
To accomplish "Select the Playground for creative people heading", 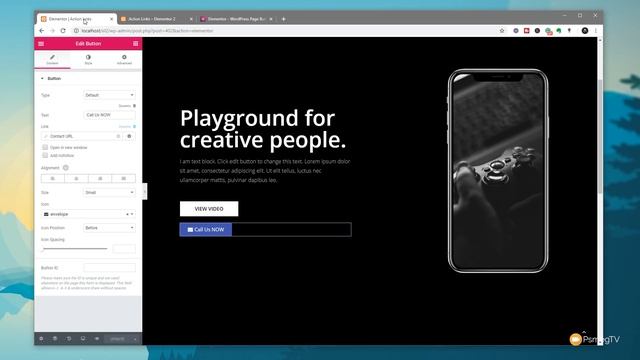I will point(263,129).
